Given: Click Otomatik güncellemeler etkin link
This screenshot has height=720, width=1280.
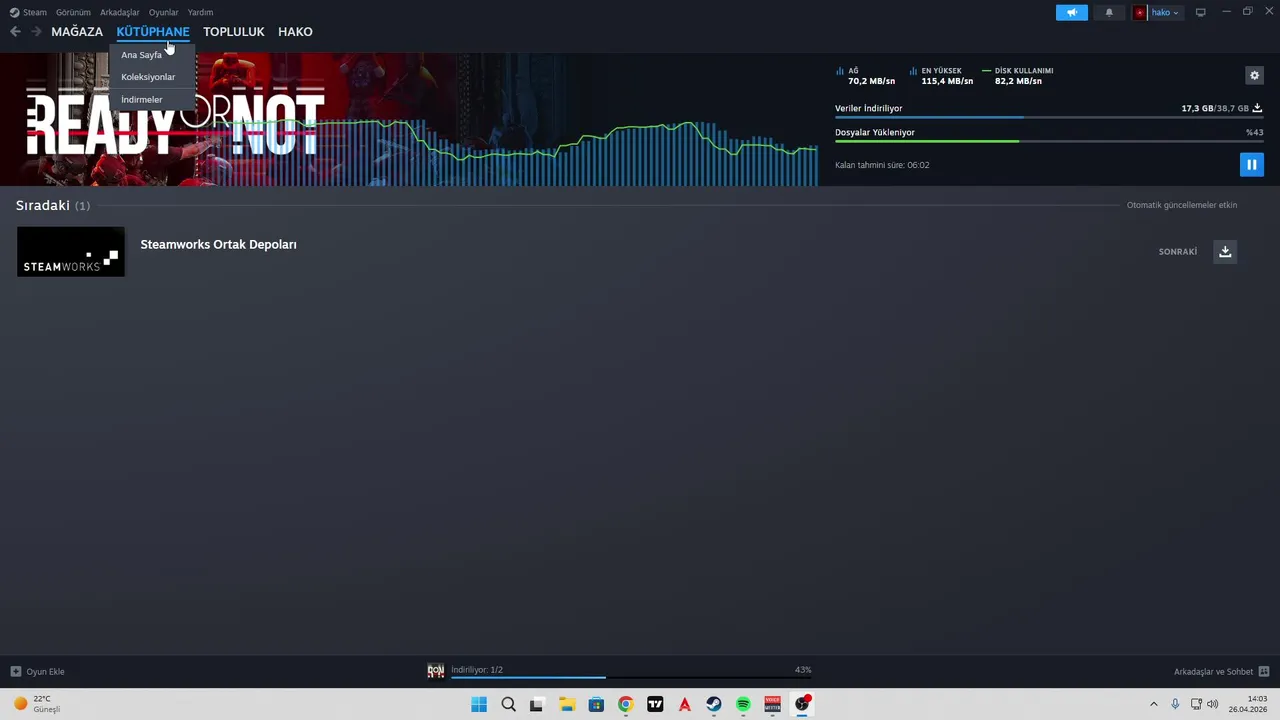Looking at the screenshot, I should 1182,205.
